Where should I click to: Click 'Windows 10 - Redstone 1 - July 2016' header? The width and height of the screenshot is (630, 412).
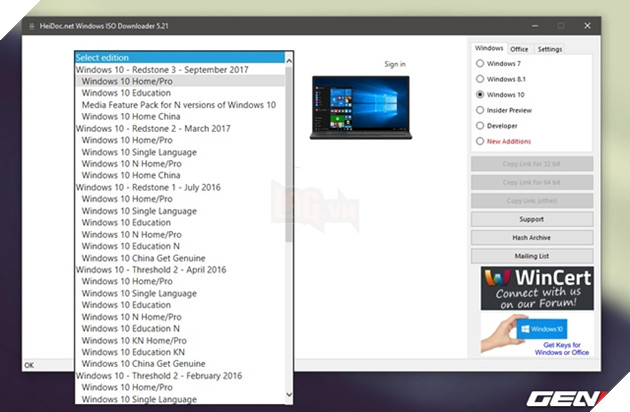180,187
